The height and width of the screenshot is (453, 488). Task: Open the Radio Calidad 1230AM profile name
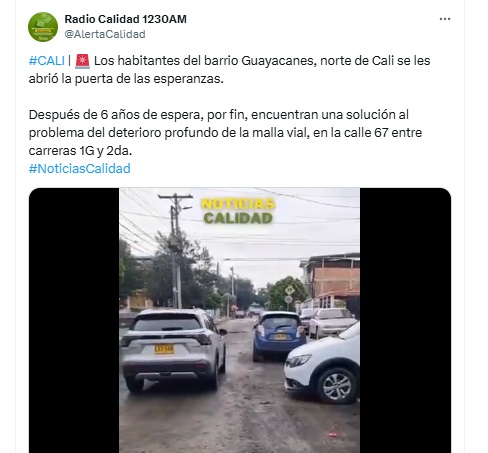125,19
